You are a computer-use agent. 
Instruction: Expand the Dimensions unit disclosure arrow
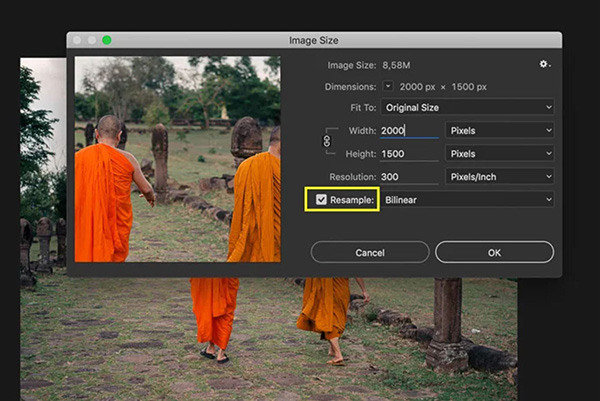click(388, 86)
